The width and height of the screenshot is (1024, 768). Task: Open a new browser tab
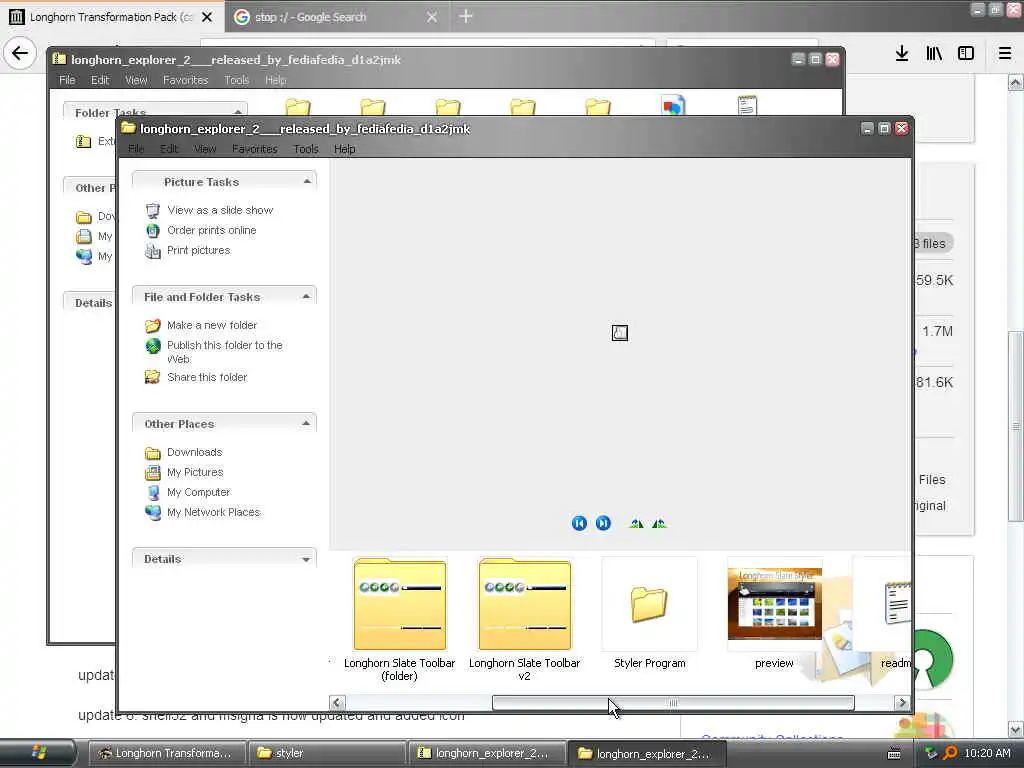466,16
